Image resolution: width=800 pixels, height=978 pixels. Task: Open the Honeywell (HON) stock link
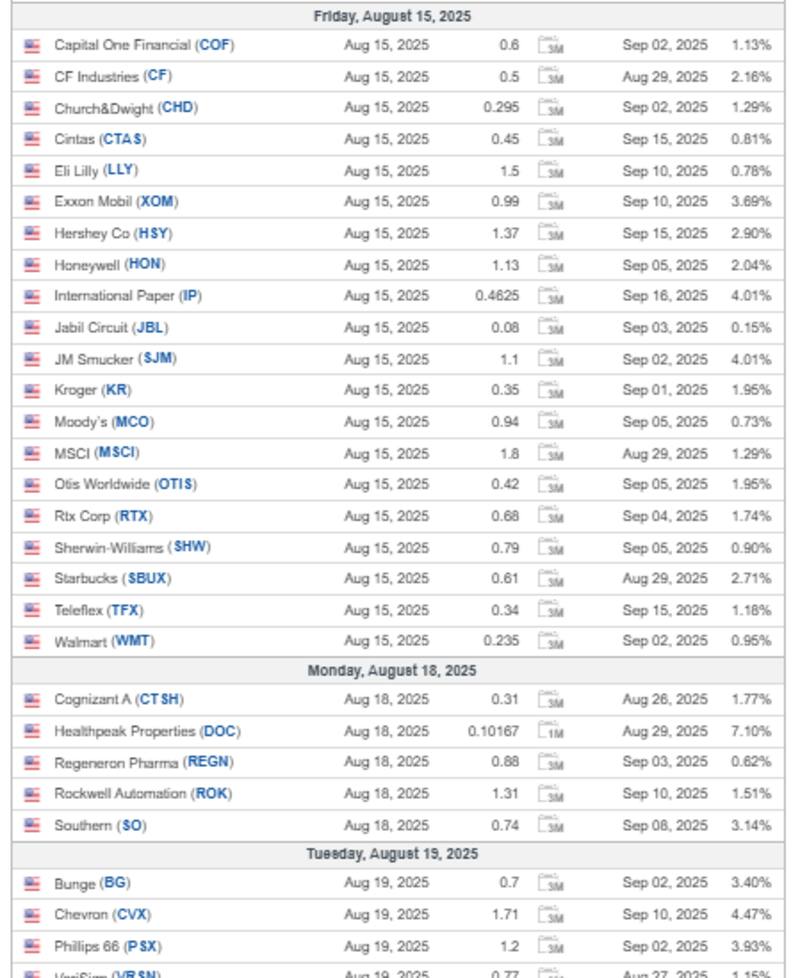(109, 265)
